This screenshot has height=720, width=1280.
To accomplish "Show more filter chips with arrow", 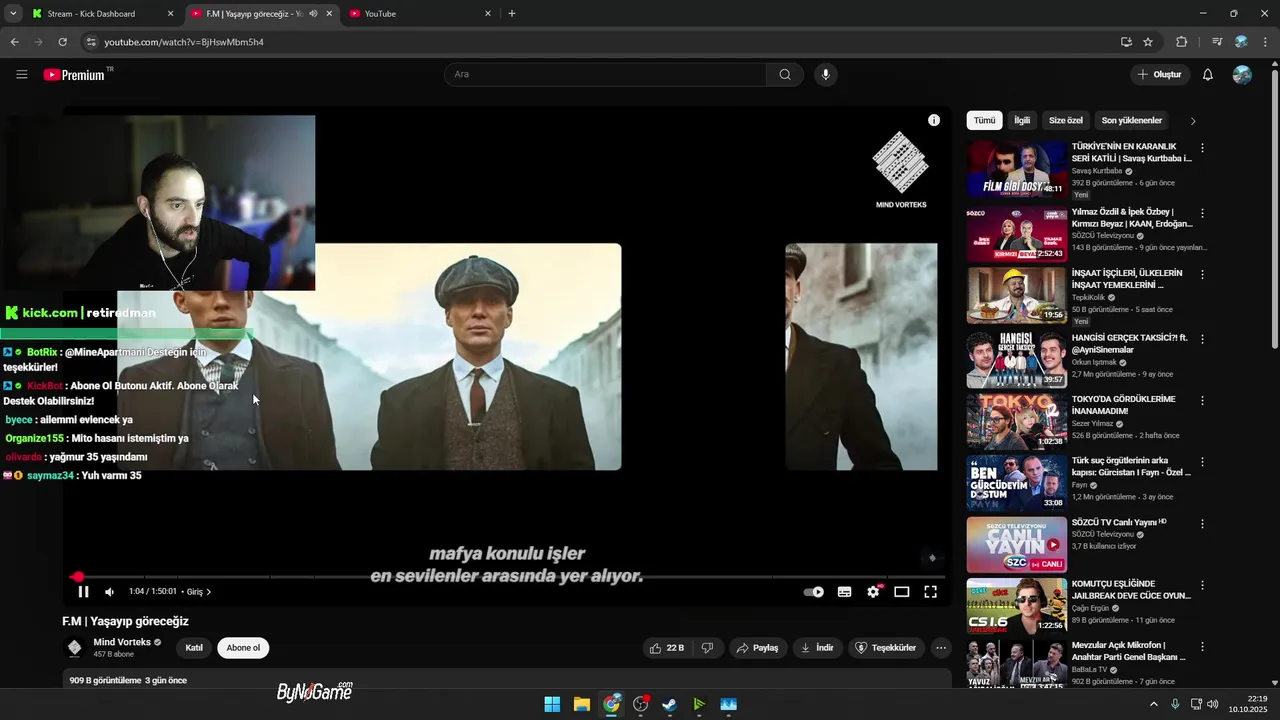I will [x=1192, y=121].
